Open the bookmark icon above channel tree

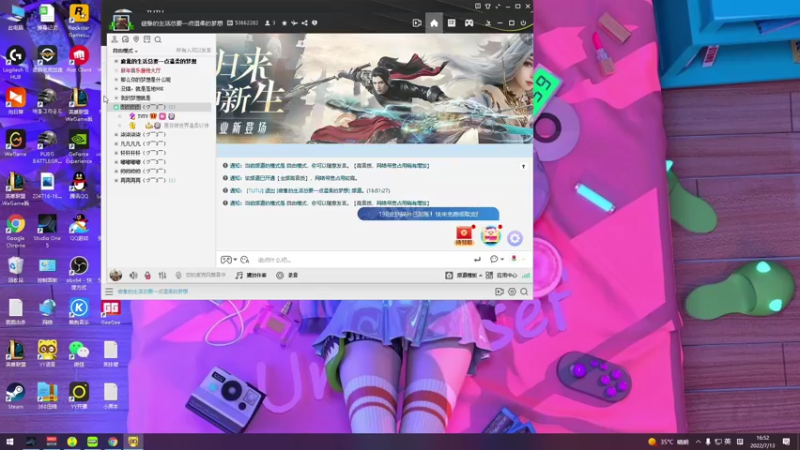[147, 39]
